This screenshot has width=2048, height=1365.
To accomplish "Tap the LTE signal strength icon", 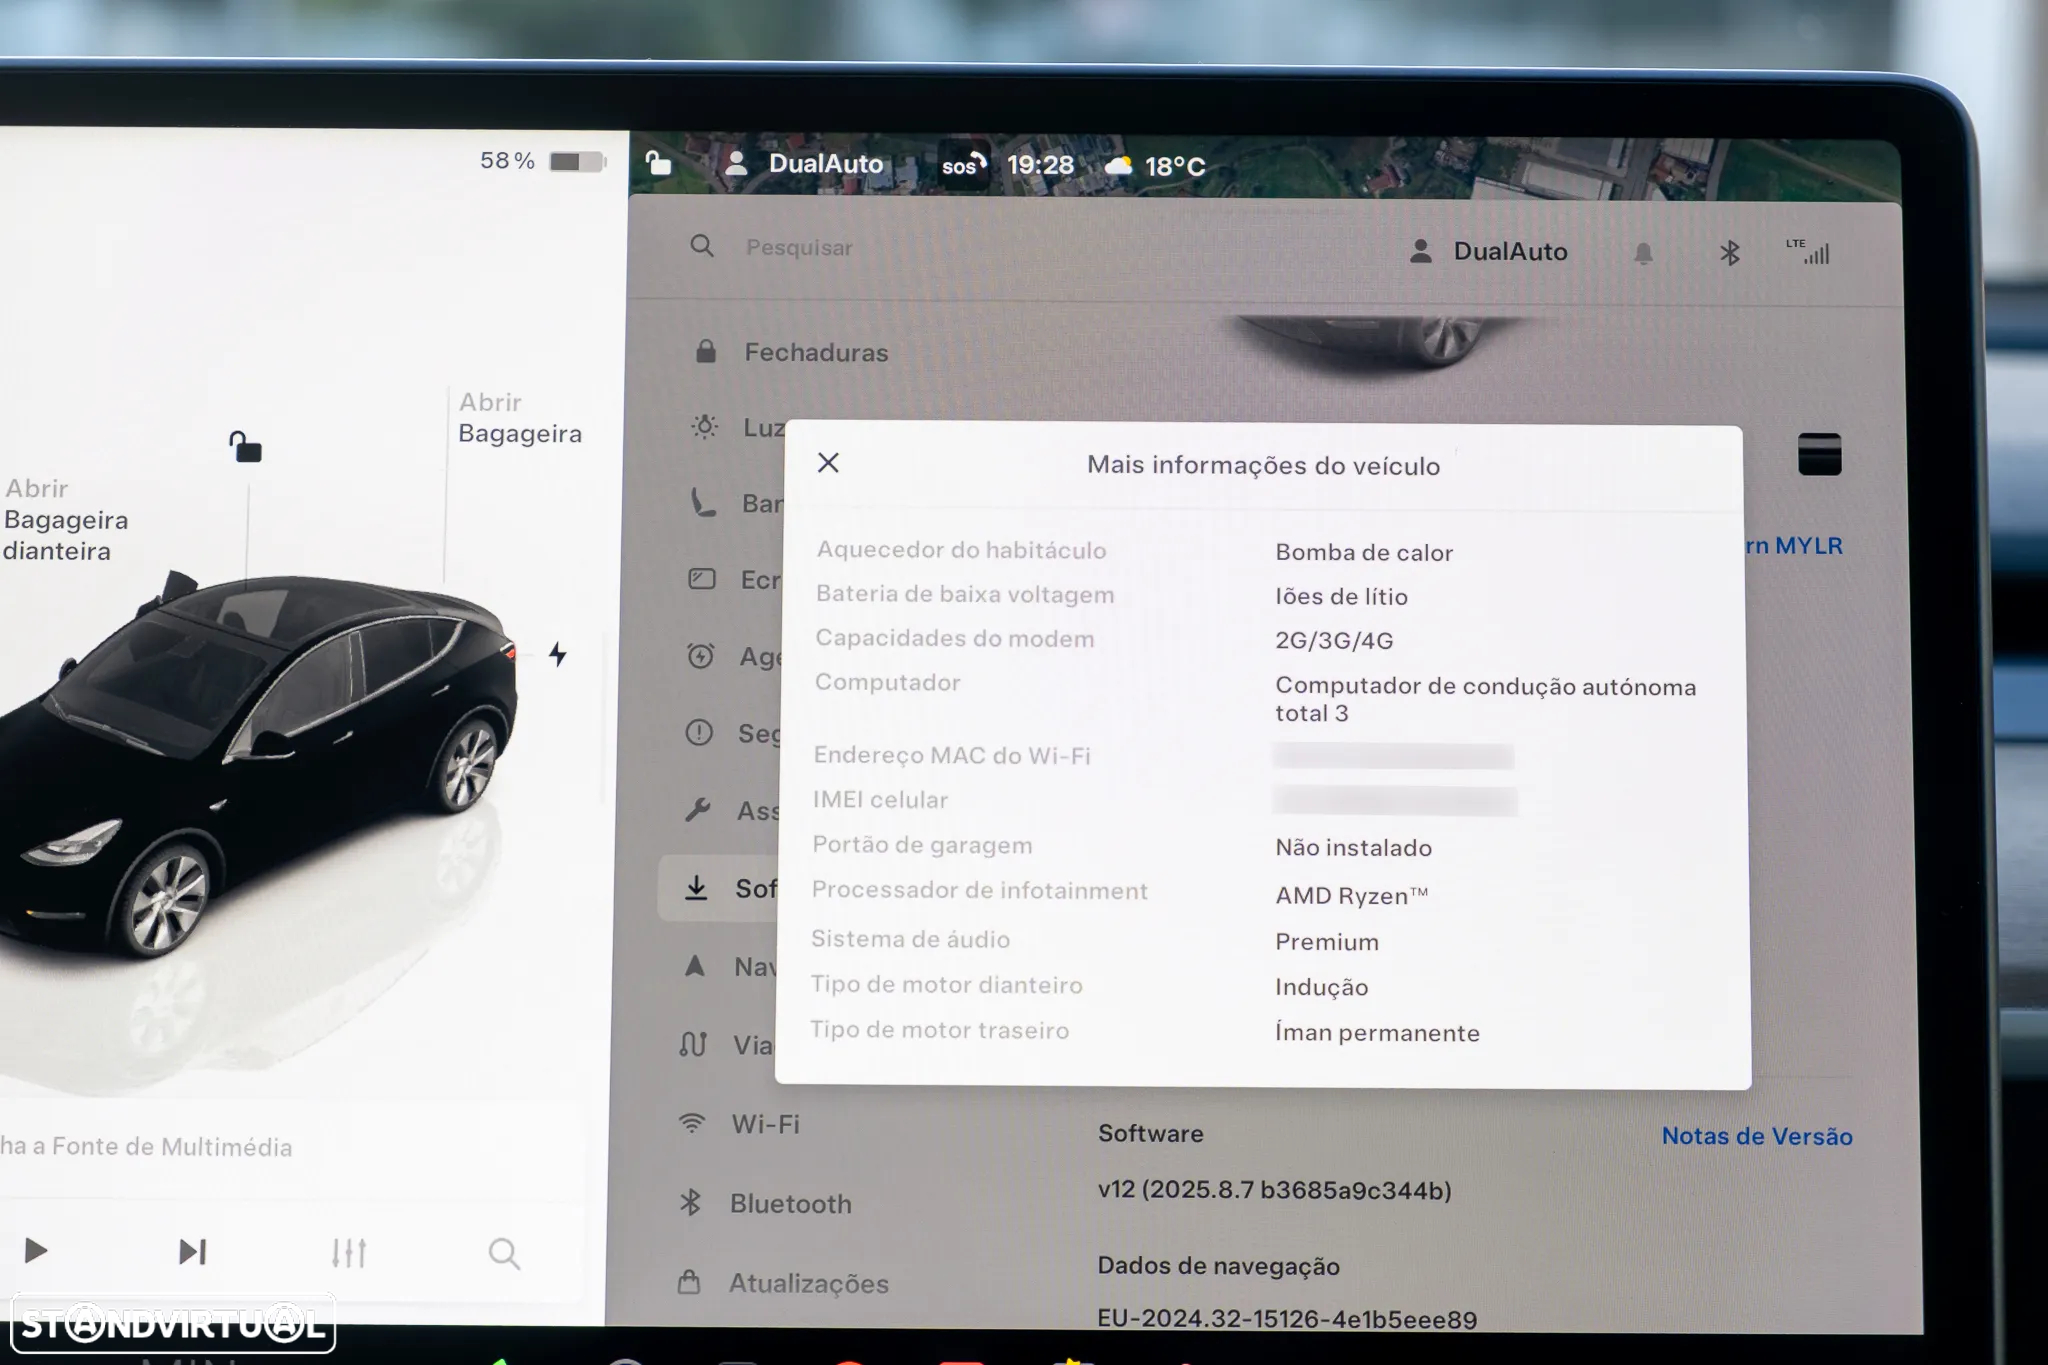I will (1808, 252).
